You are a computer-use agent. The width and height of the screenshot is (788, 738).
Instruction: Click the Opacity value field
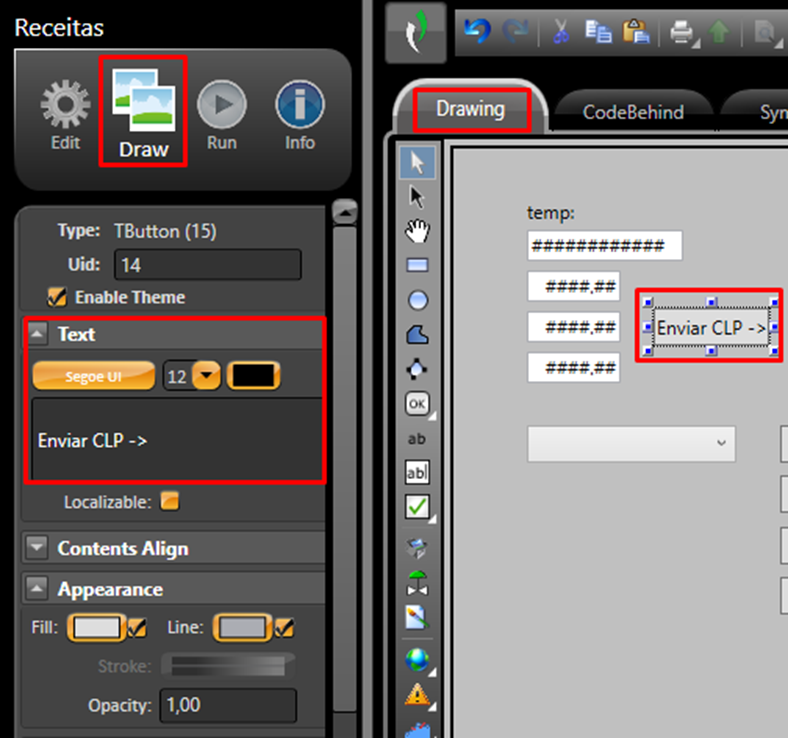[228, 705]
